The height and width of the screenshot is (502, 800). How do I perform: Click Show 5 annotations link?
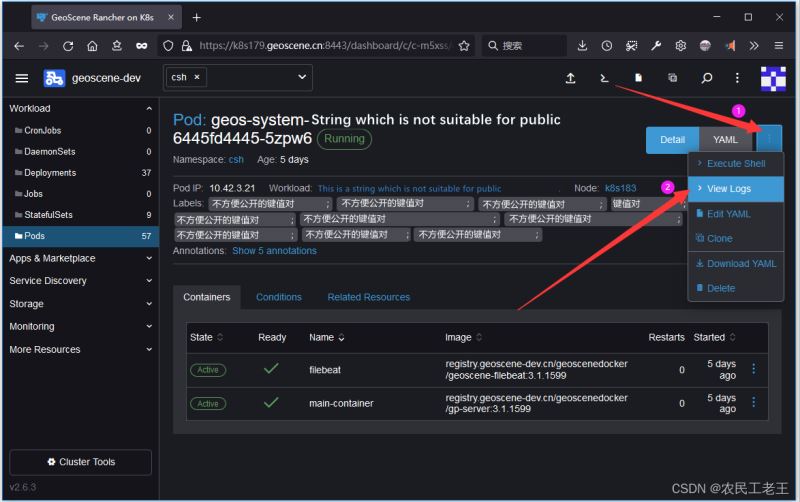click(274, 251)
